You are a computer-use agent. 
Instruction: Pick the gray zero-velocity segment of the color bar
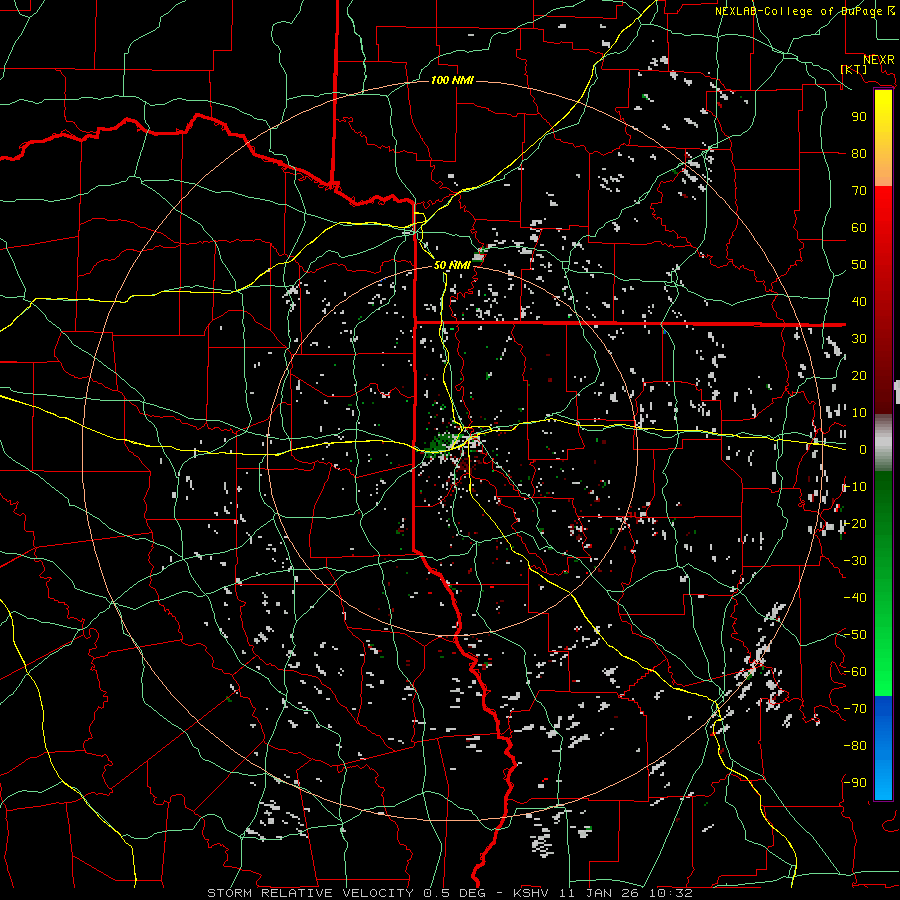(x=883, y=443)
